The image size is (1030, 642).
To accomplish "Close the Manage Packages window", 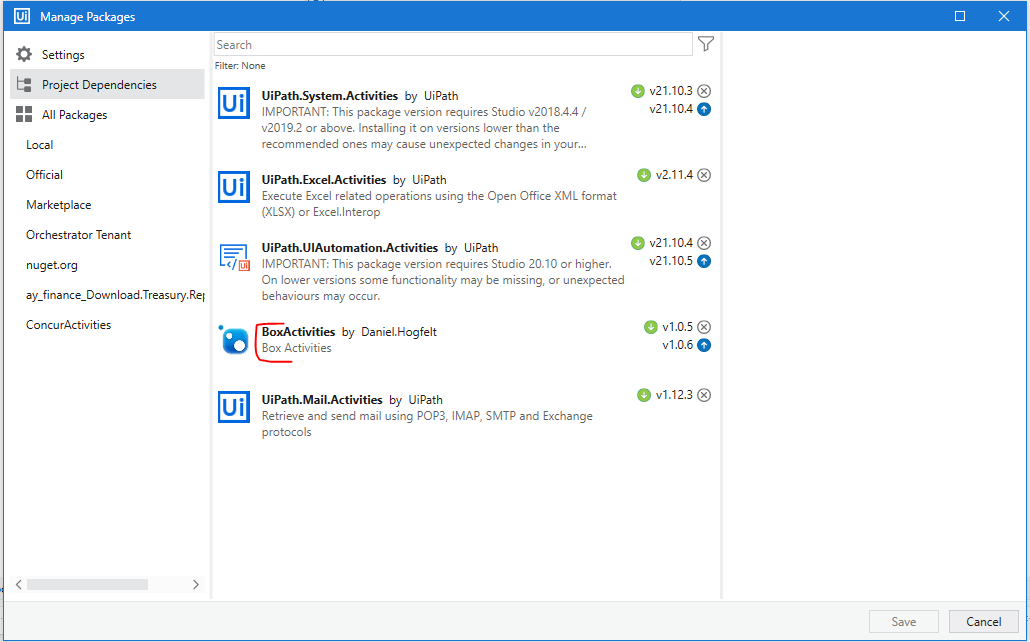I will pyautogui.click(x=1004, y=16).
